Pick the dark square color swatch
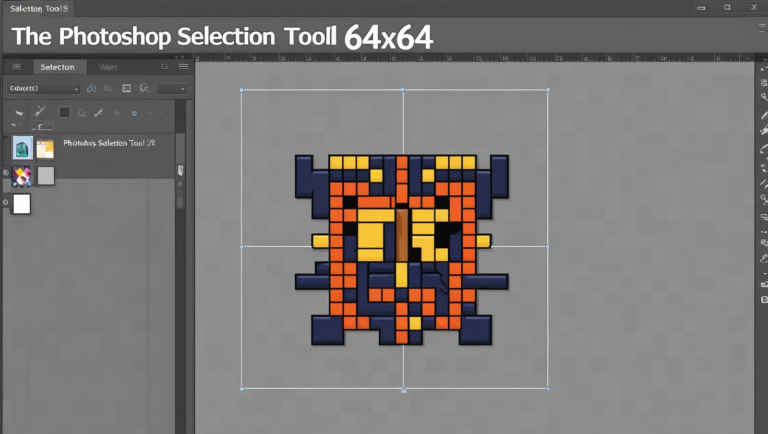The image size is (768, 434). 64,112
